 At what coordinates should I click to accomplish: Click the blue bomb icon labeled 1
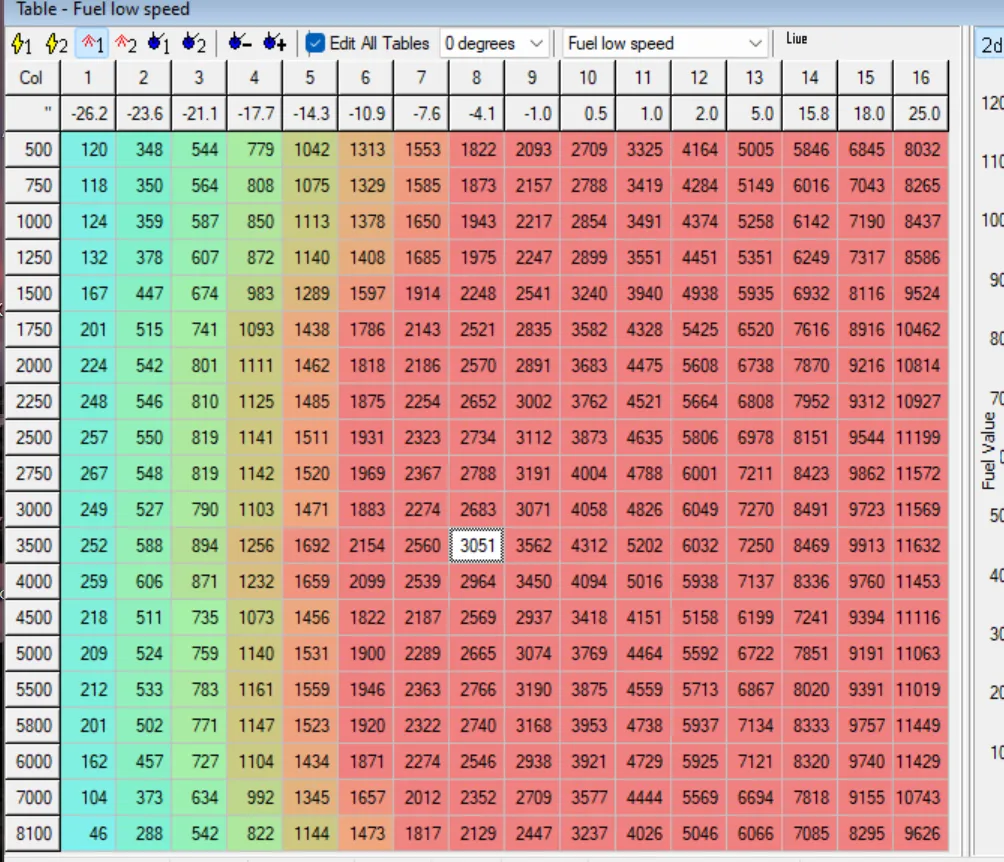point(159,44)
